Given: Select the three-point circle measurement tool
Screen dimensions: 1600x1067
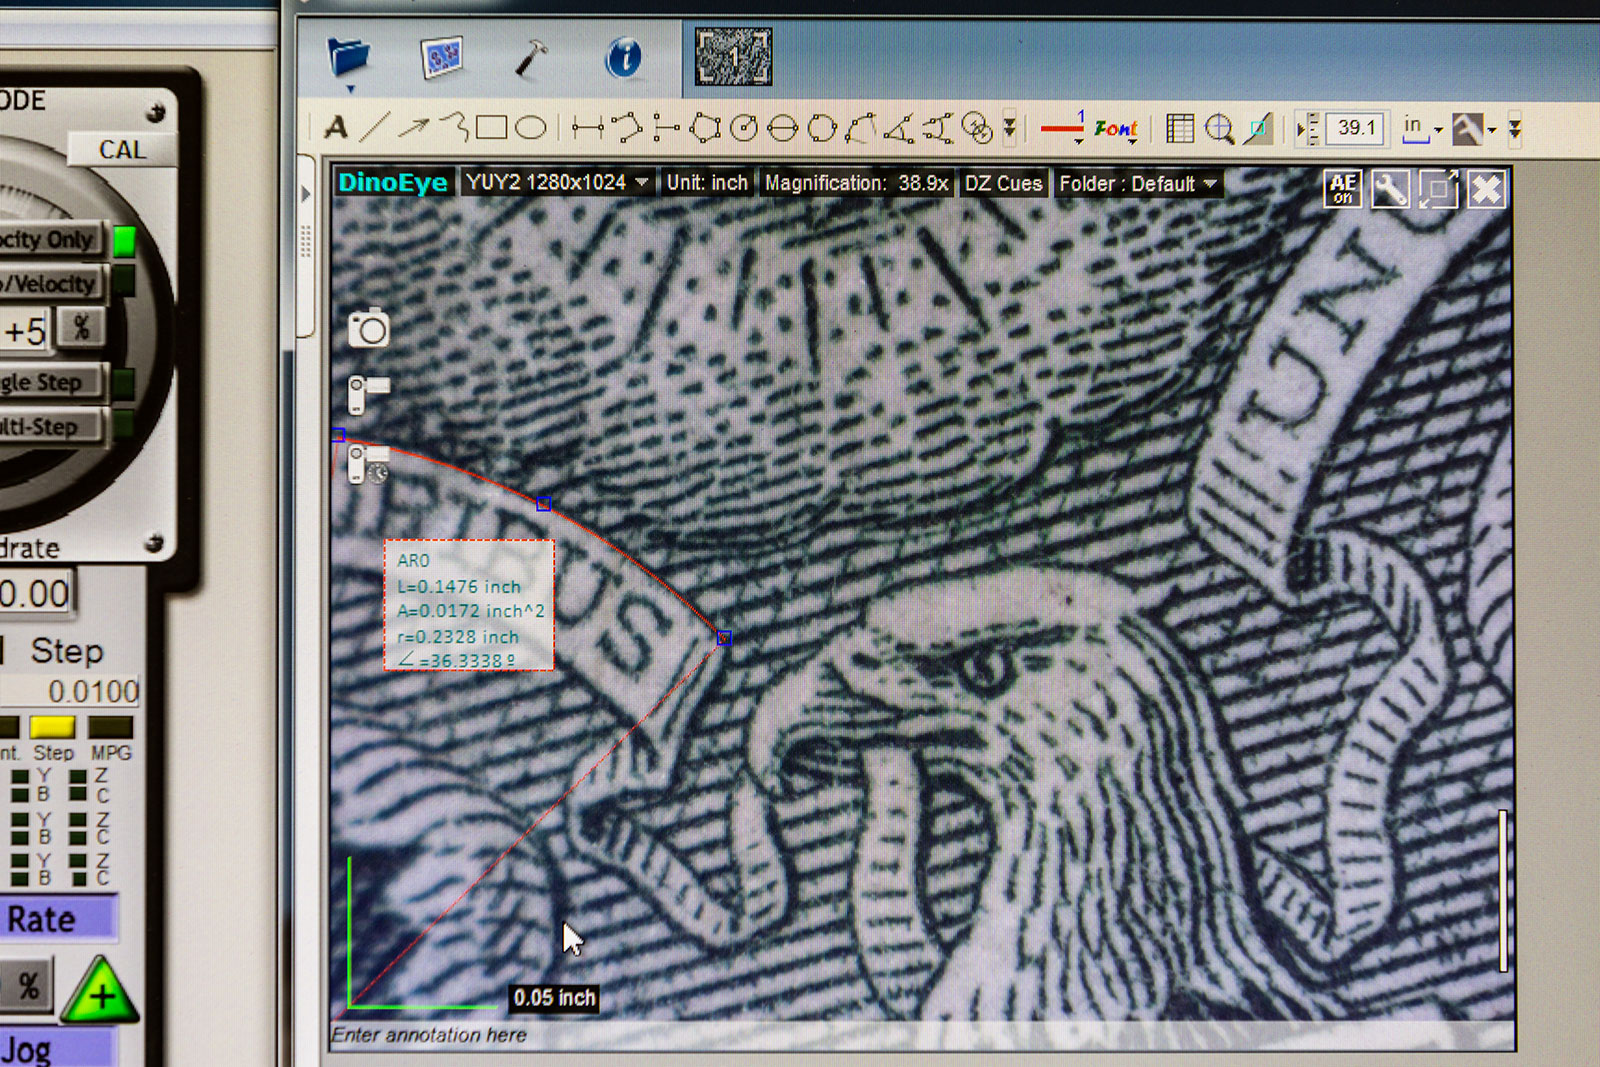Looking at the screenshot, I should (822, 128).
